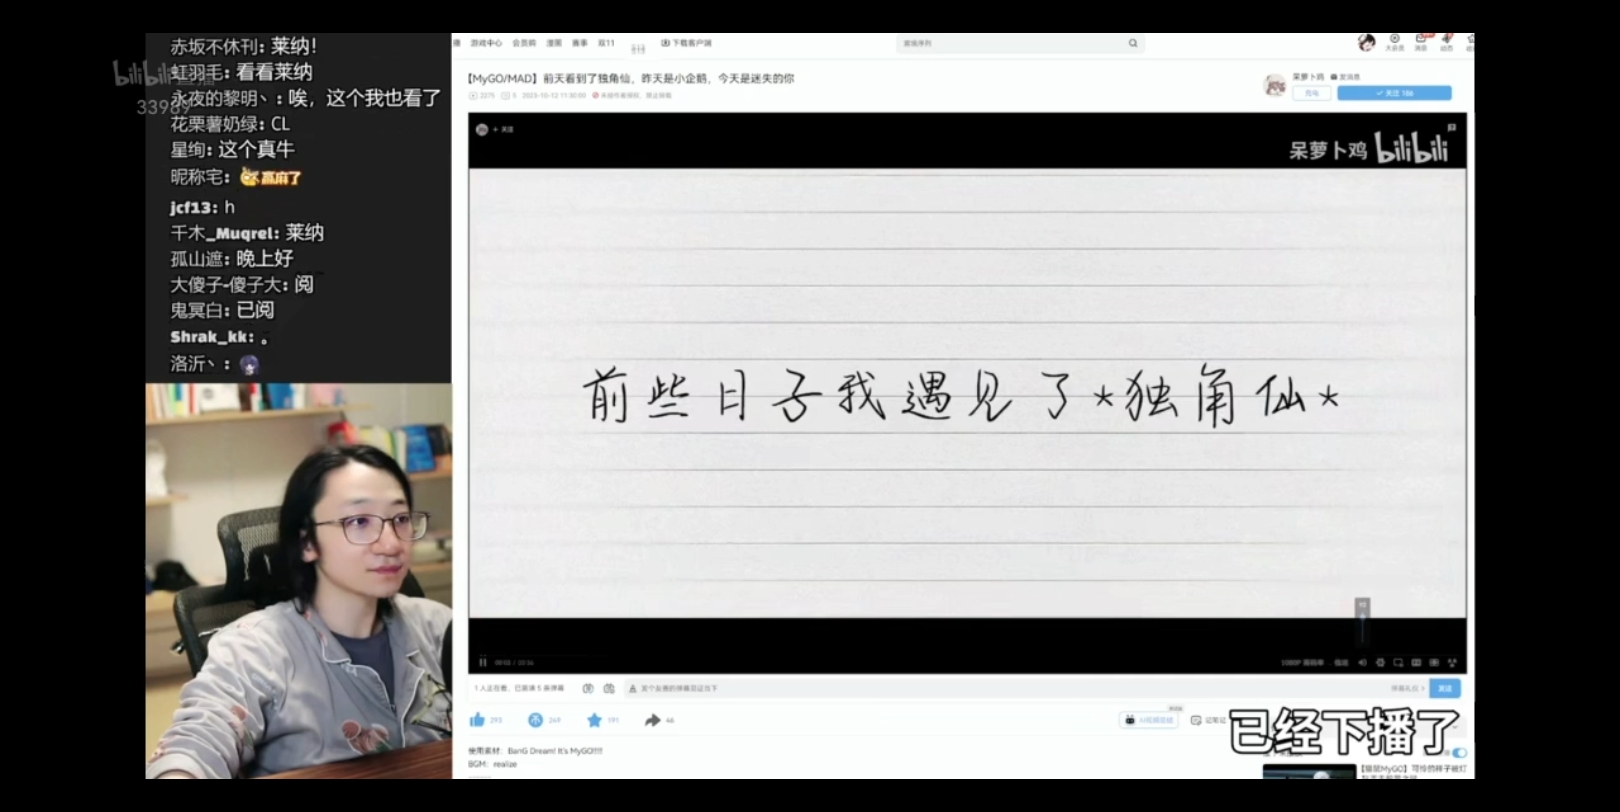
Task: Open danmaku settings next to input
Action: [609, 689]
